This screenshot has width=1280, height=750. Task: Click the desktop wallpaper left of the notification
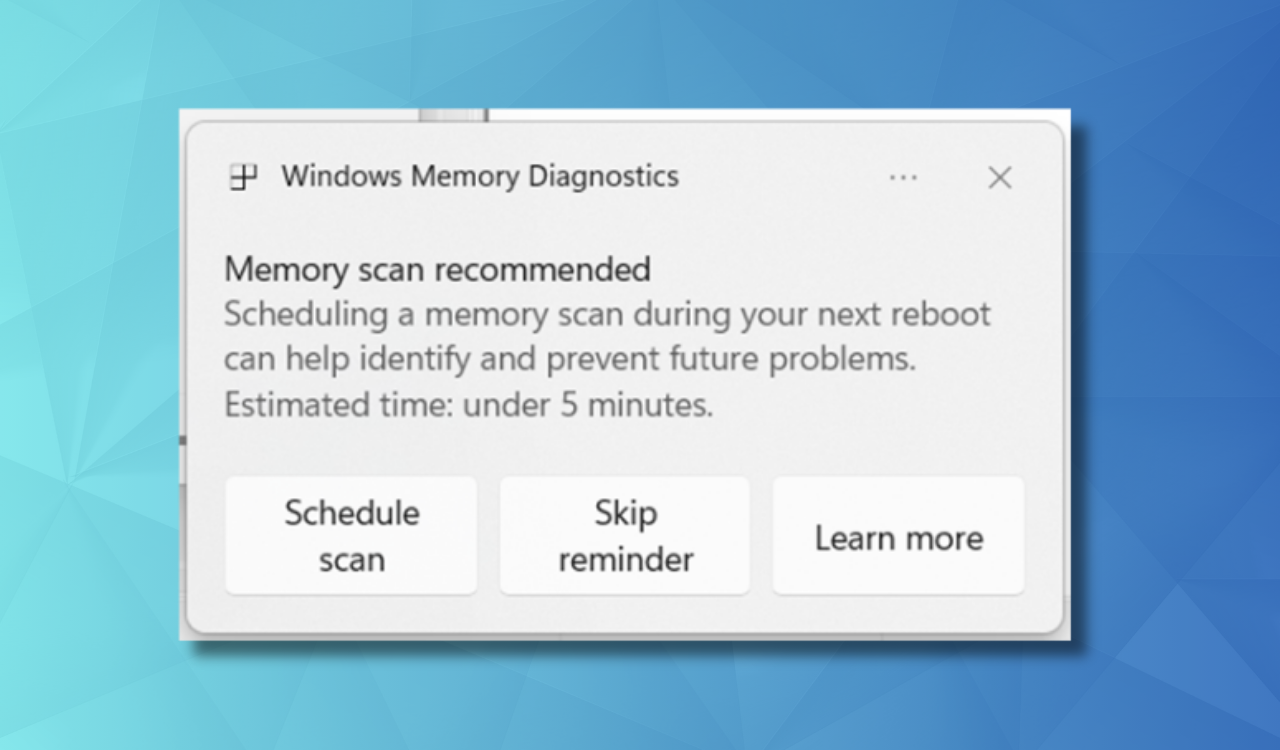(90, 380)
